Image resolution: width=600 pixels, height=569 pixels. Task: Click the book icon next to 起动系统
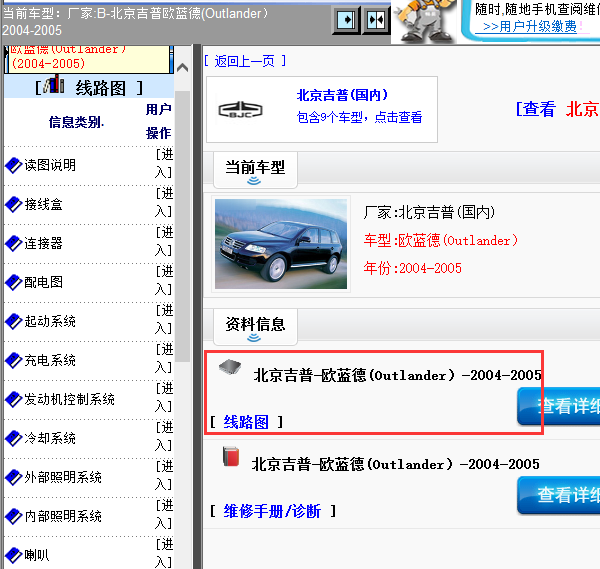pyautogui.click(x=14, y=321)
